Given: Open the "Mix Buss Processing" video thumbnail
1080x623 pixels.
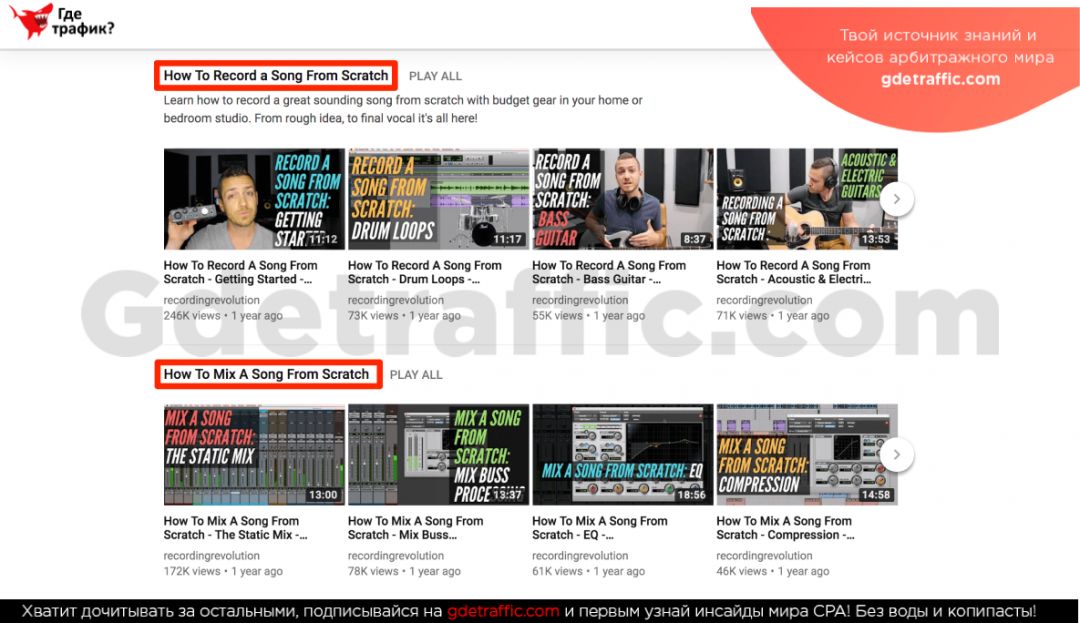Looking at the screenshot, I should pos(437,454).
